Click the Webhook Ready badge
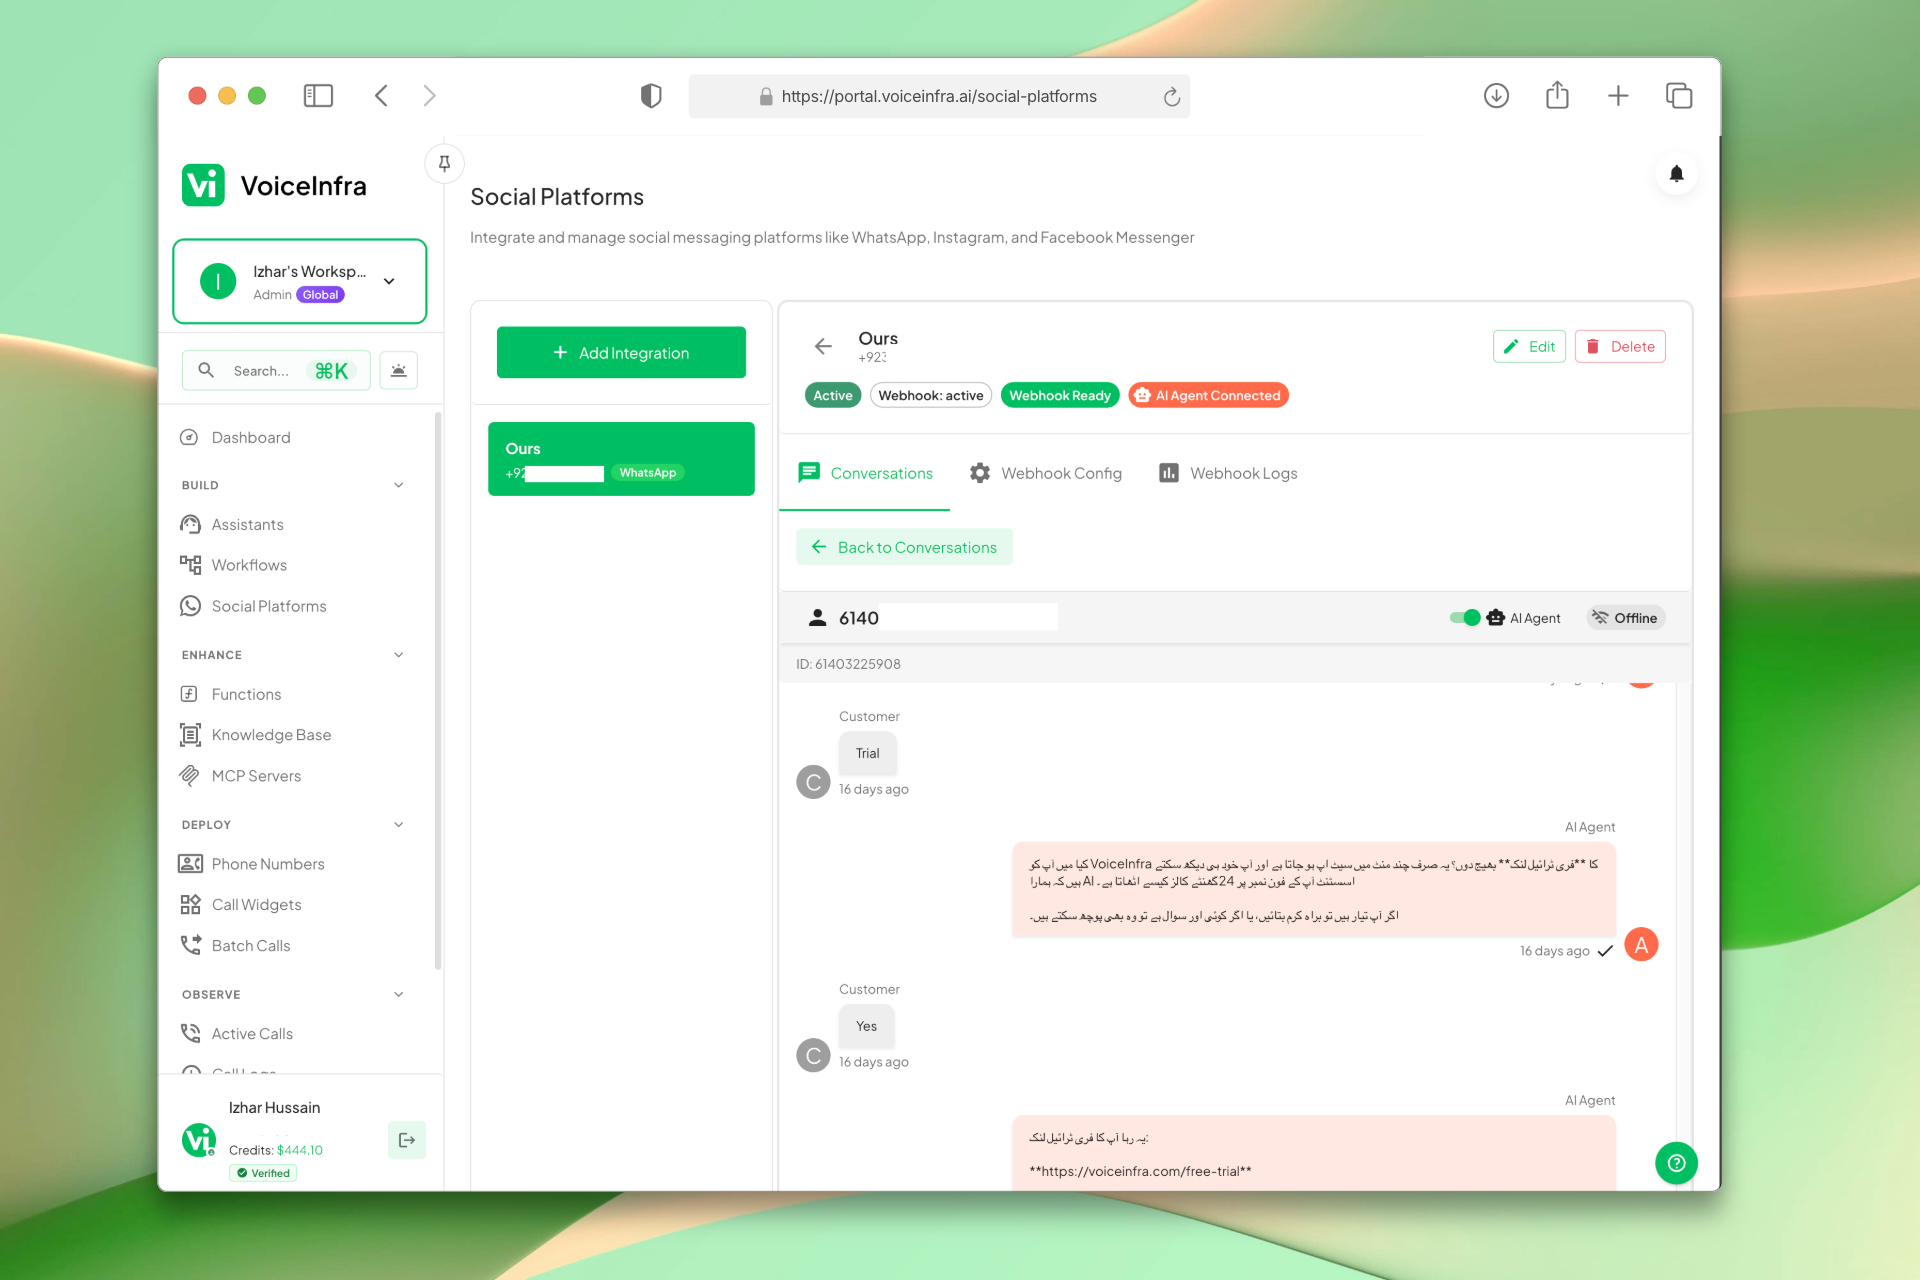The height and width of the screenshot is (1280, 1920). (x=1060, y=396)
